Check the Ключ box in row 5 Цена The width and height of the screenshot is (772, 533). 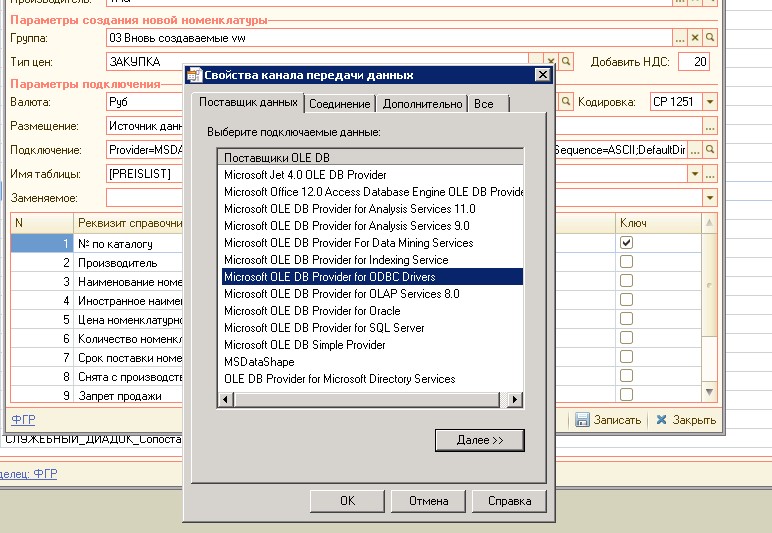[626, 318]
